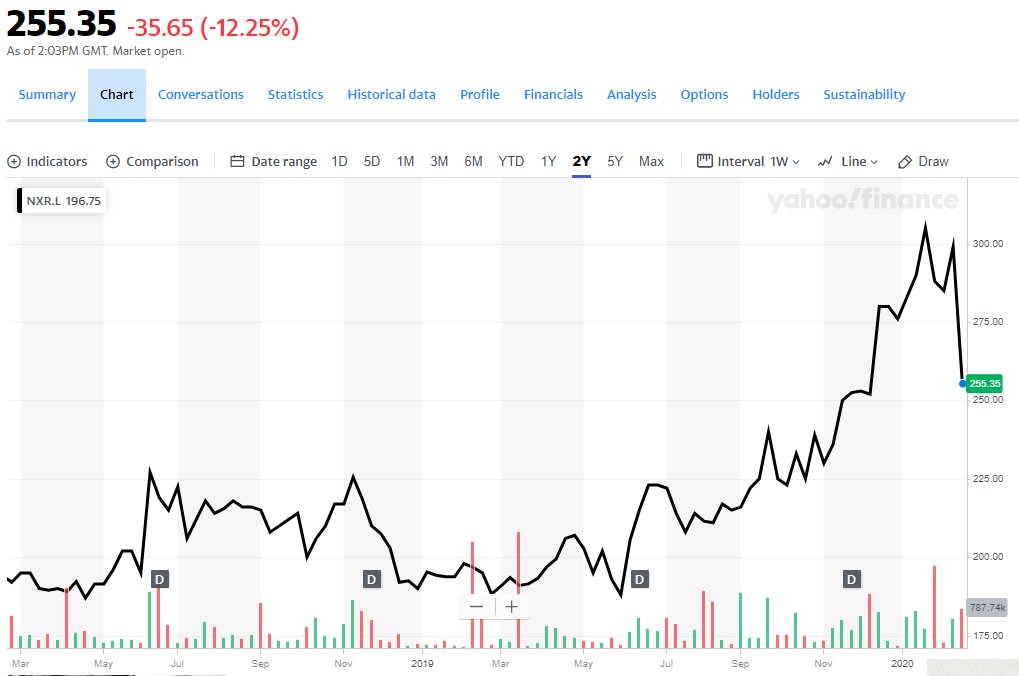Click the 787.74k volume label
This screenshot has width=1019, height=676.
pyautogui.click(x=987, y=608)
